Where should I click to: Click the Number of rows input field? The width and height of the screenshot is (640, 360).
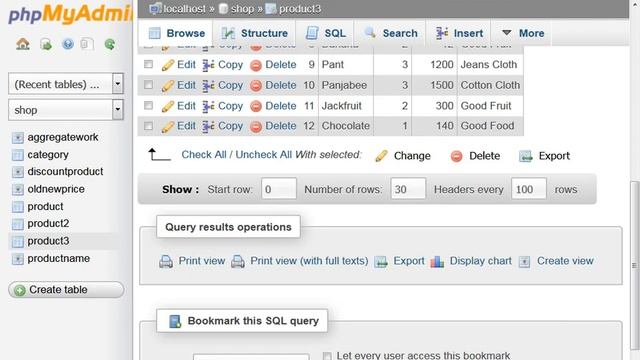[x=408, y=189]
